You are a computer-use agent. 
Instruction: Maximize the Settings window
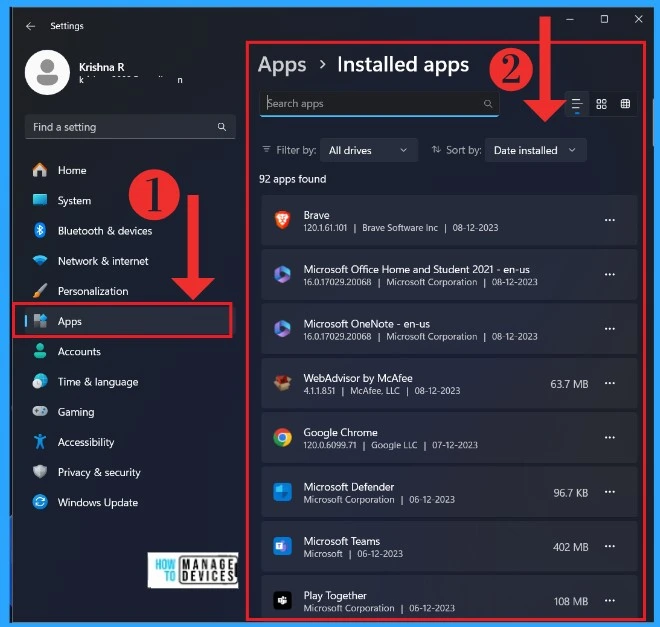[604, 19]
